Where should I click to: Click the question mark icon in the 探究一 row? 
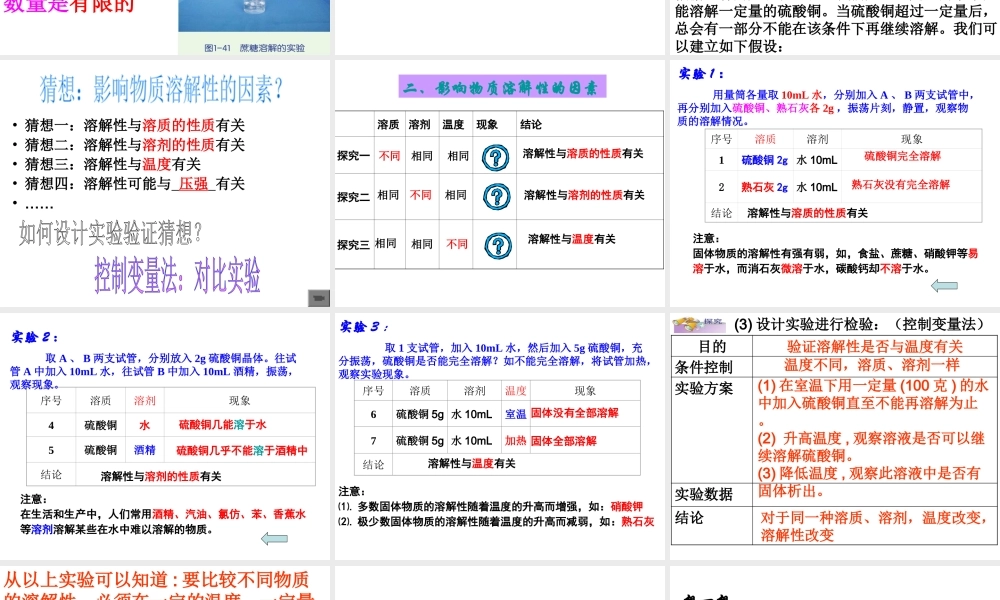pos(495,157)
